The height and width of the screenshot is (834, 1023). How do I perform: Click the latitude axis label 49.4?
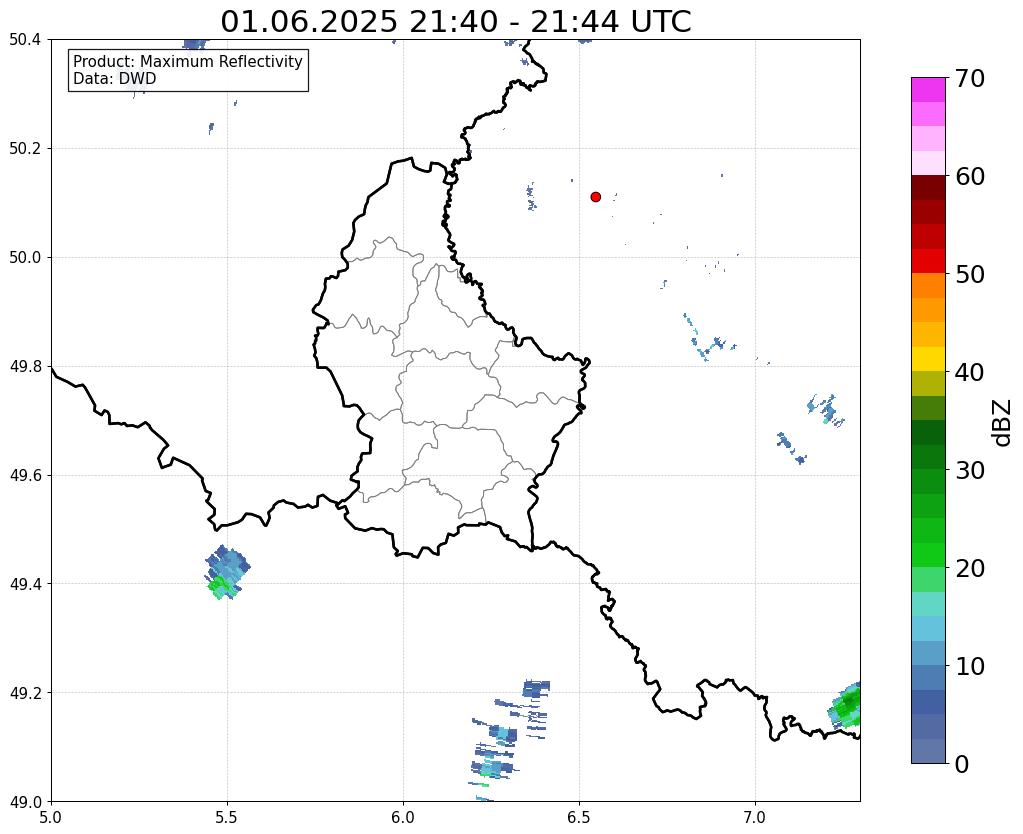tap(25, 584)
